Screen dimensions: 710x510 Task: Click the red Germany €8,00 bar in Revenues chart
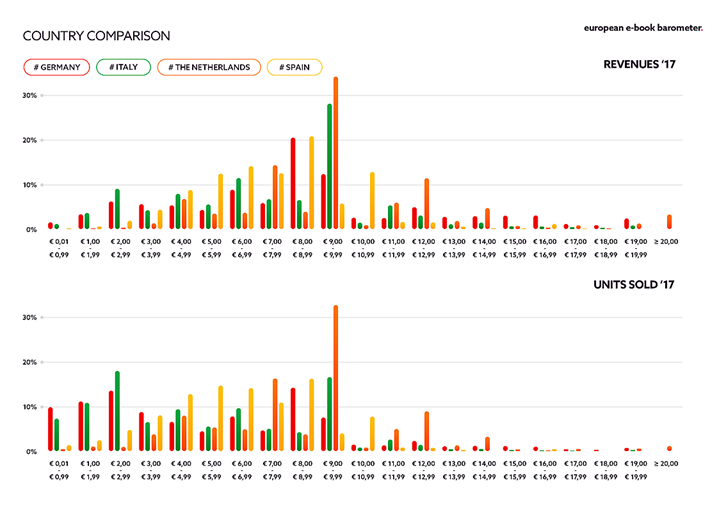293,183
